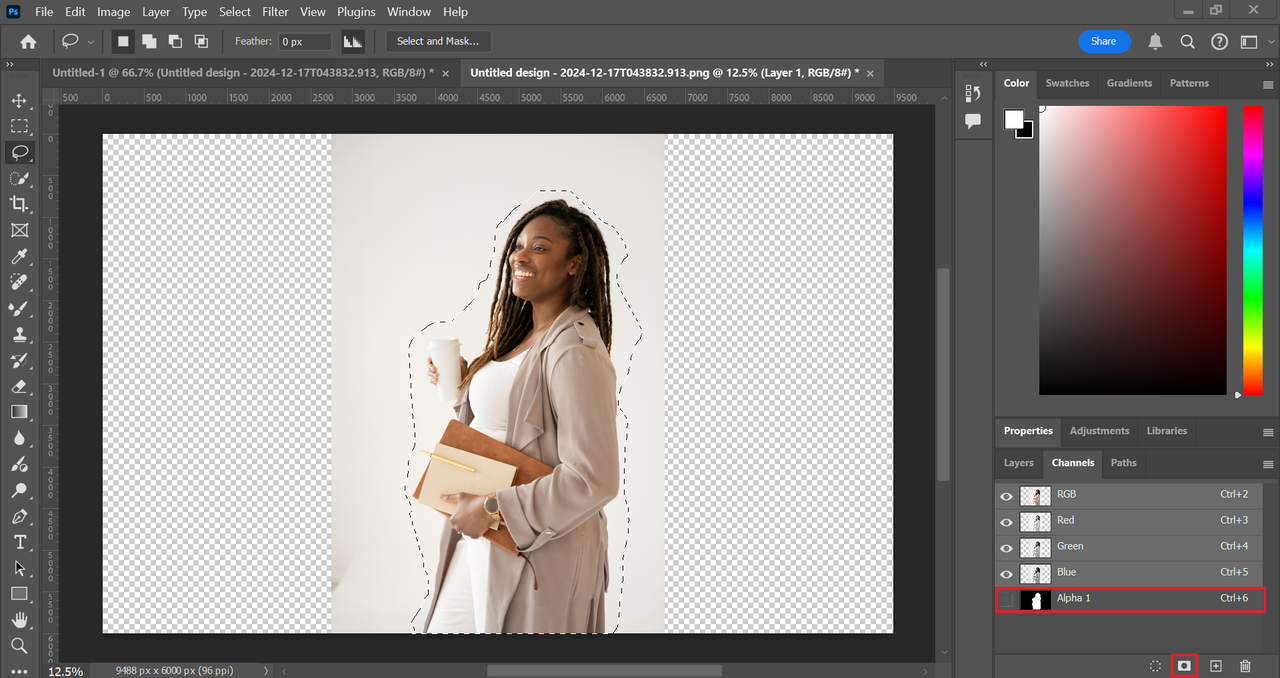Switch to the Paths tab
1280x678 pixels.
(1124, 463)
